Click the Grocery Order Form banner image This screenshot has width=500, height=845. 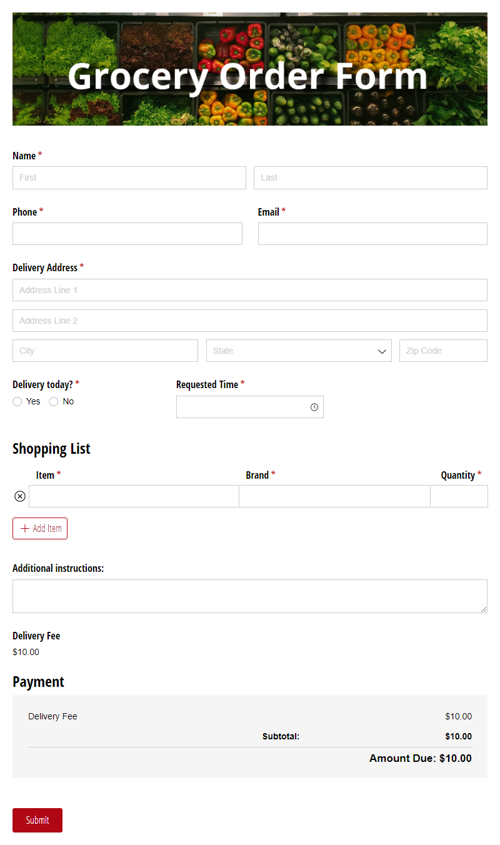tap(250, 69)
